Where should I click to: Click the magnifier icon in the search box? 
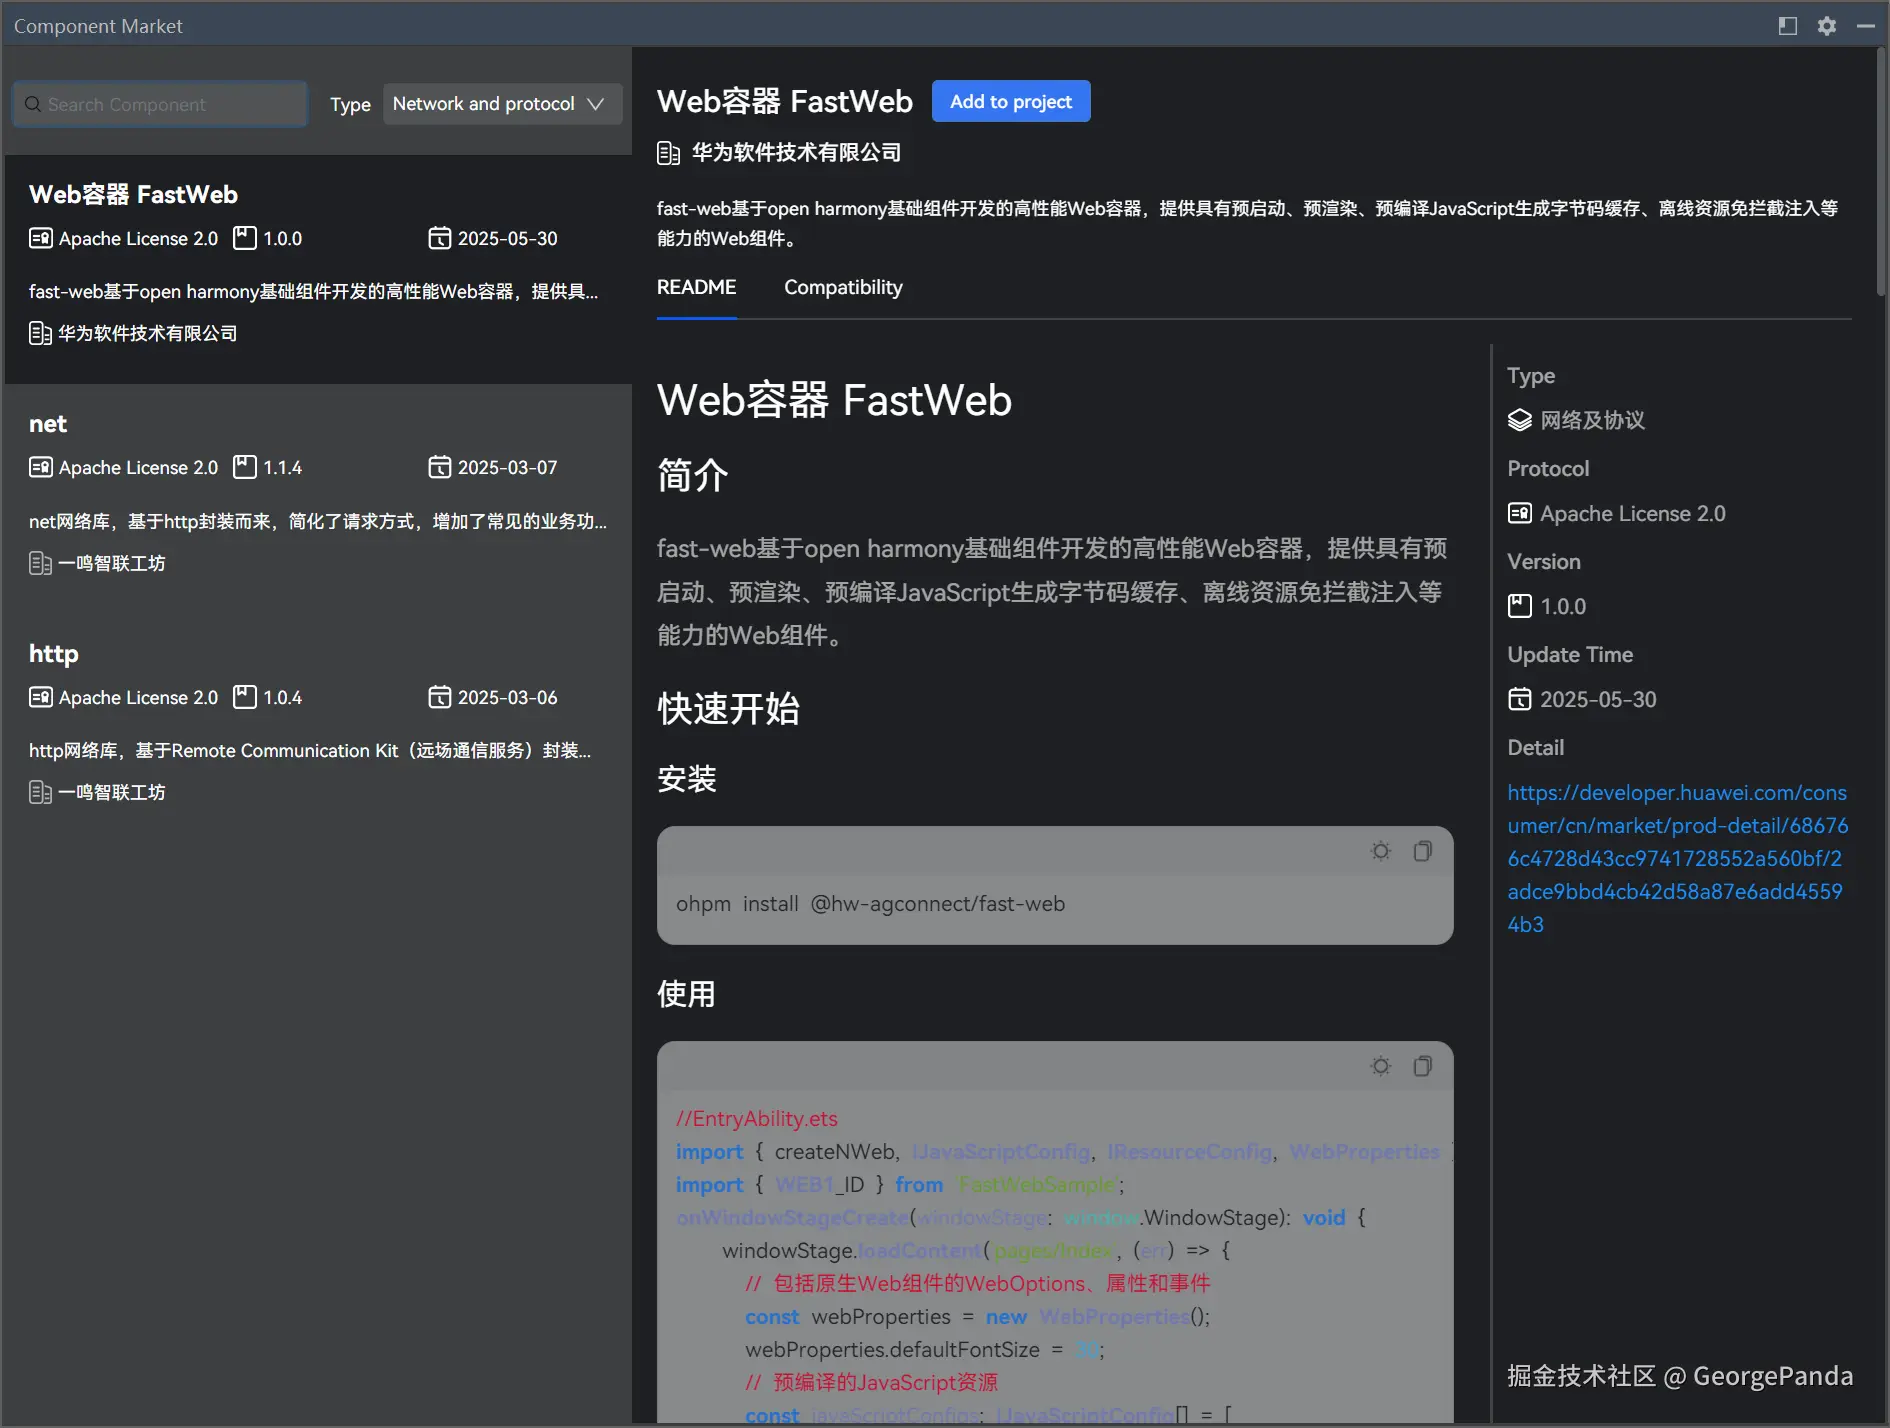point(33,104)
